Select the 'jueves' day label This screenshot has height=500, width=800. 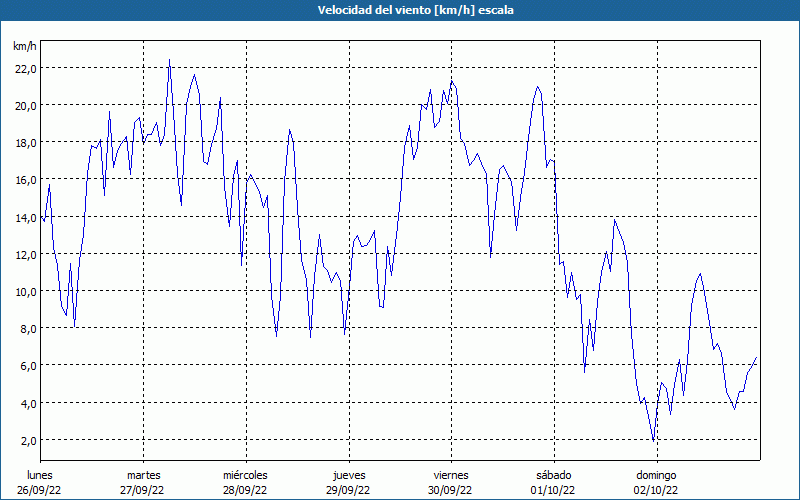pyautogui.click(x=349, y=475)
